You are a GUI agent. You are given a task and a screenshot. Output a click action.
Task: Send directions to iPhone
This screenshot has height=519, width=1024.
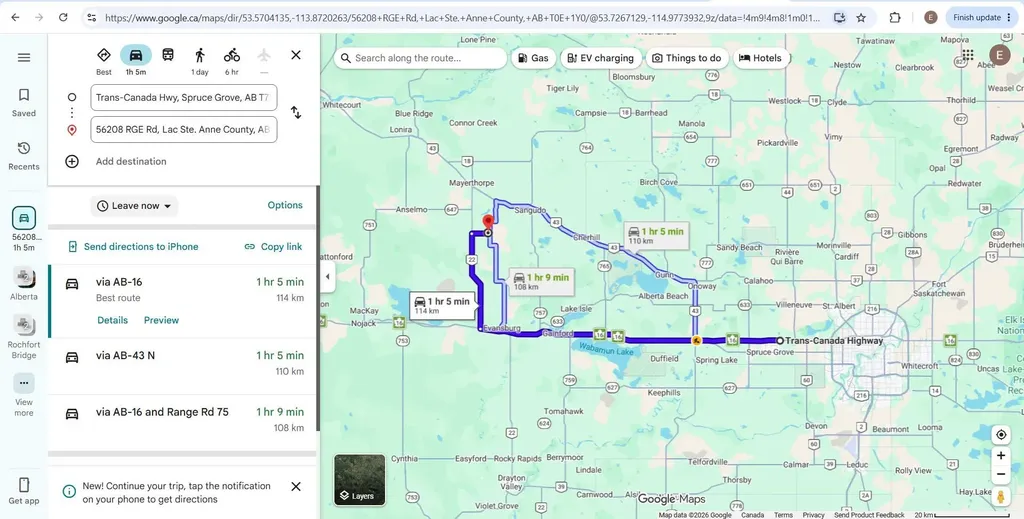(x=133, y=247)
